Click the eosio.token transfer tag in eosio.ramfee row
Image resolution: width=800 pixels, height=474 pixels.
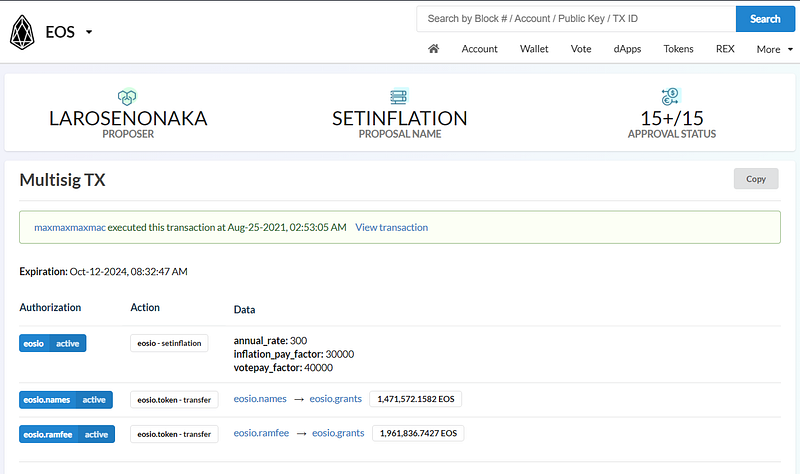(174, 434)
